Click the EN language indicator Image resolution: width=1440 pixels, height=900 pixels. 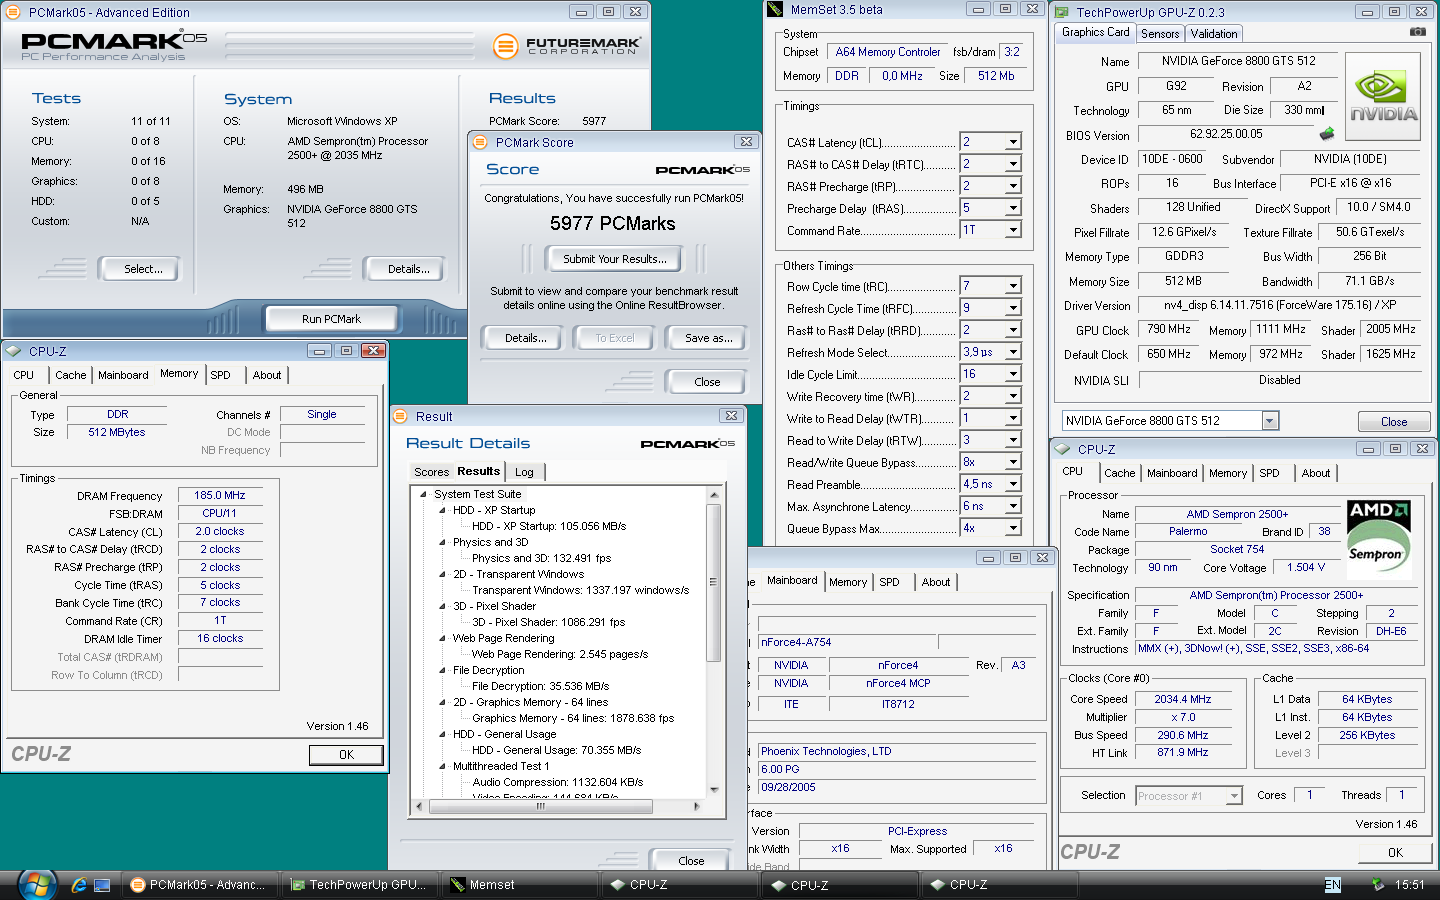[x=1332, y=884]
